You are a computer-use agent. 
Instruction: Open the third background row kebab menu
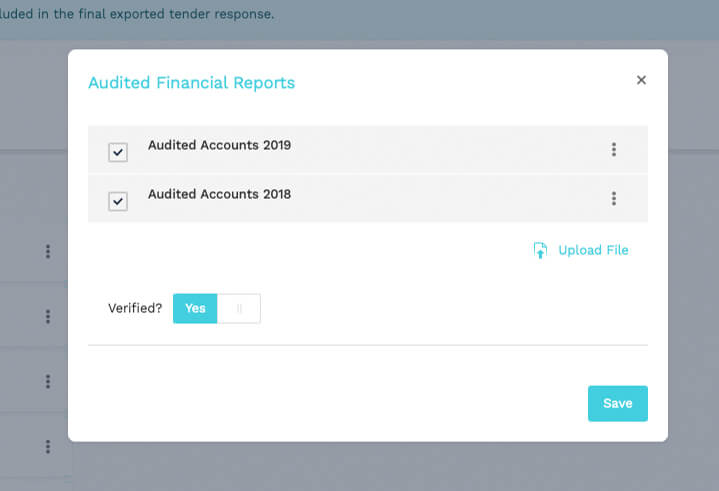[x=48, y=381]
